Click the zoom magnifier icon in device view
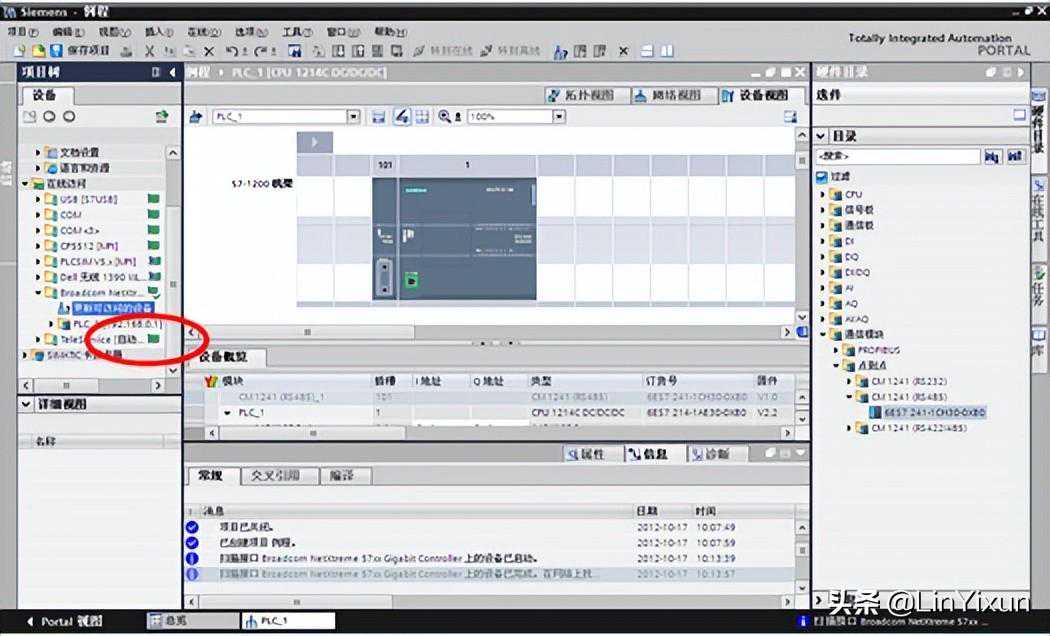Viewport: 1050px width, 636px height. pyautogui.click(x=444, y=117)
